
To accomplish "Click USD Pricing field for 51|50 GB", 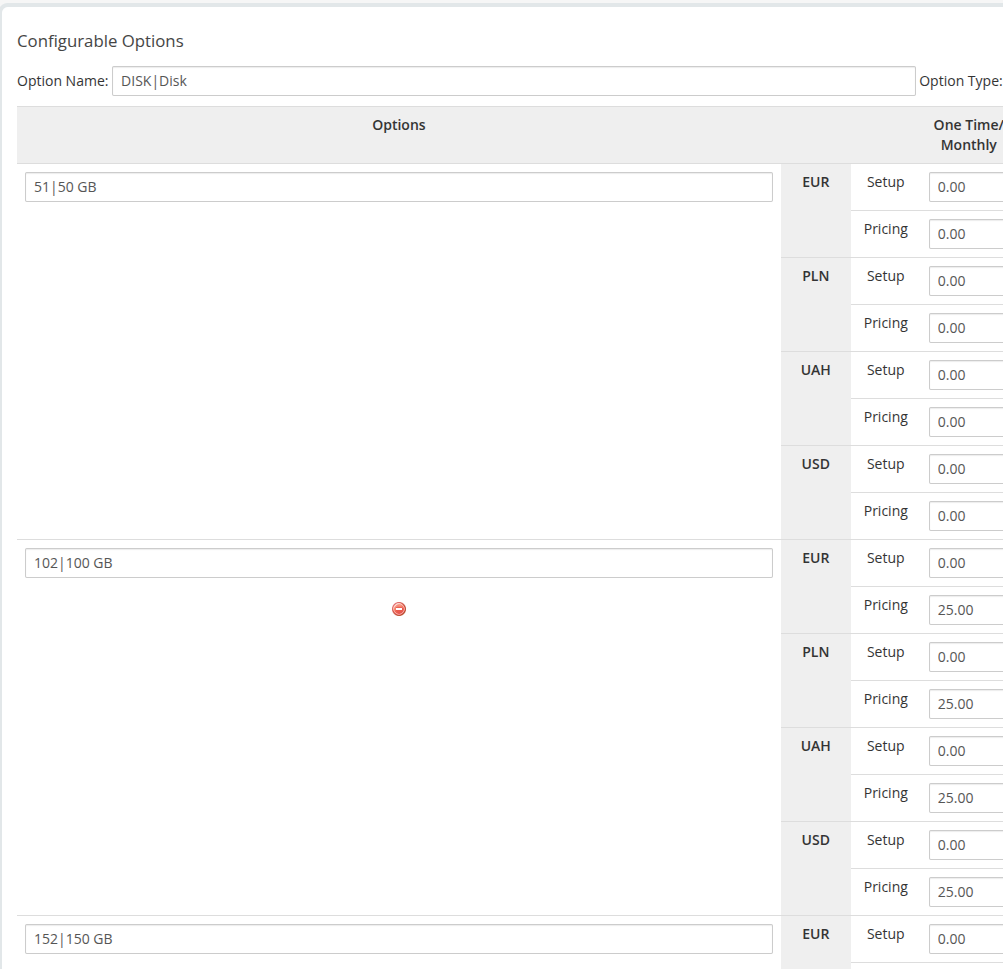I will (x=966, y=516).
